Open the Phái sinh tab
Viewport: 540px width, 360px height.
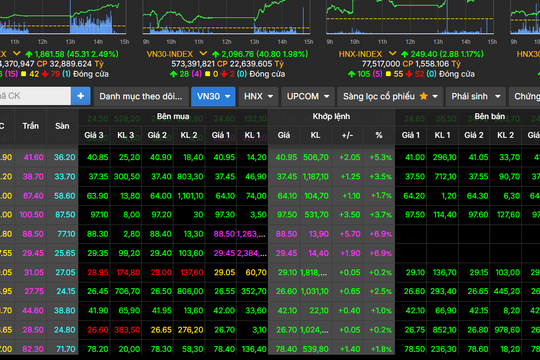click(x=476, y=96)
